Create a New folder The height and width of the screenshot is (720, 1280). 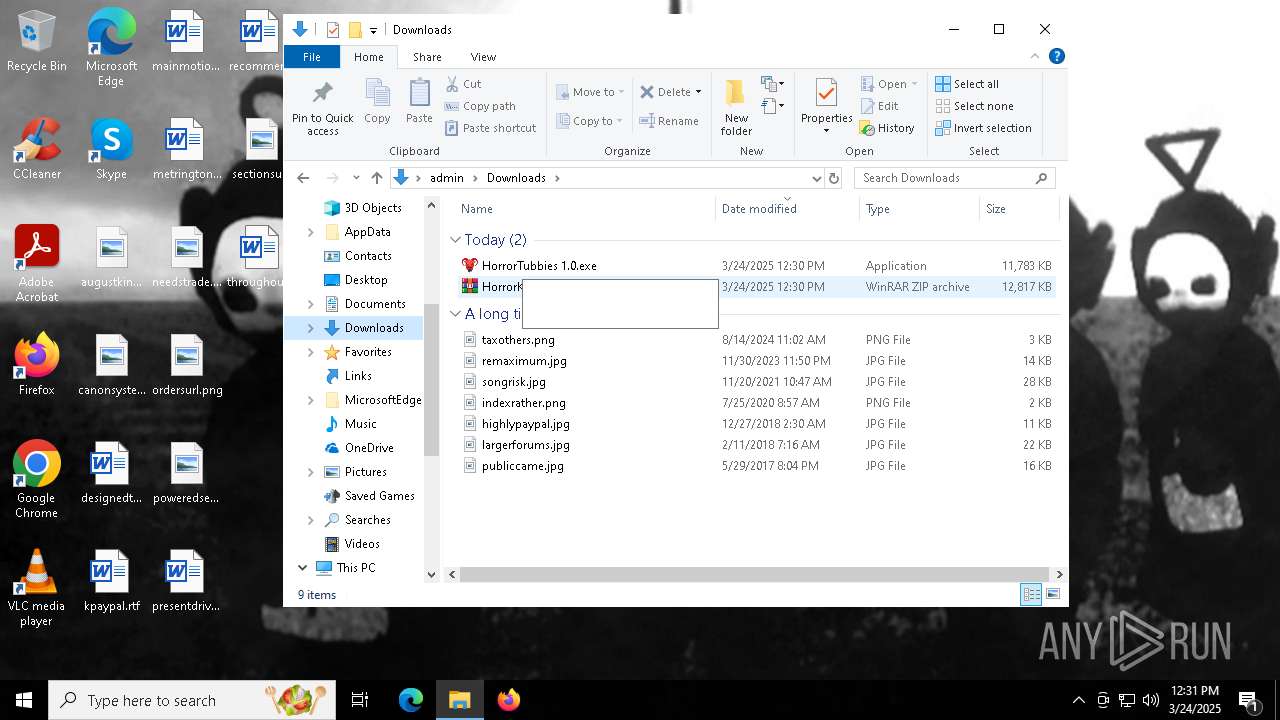[736, 108]
